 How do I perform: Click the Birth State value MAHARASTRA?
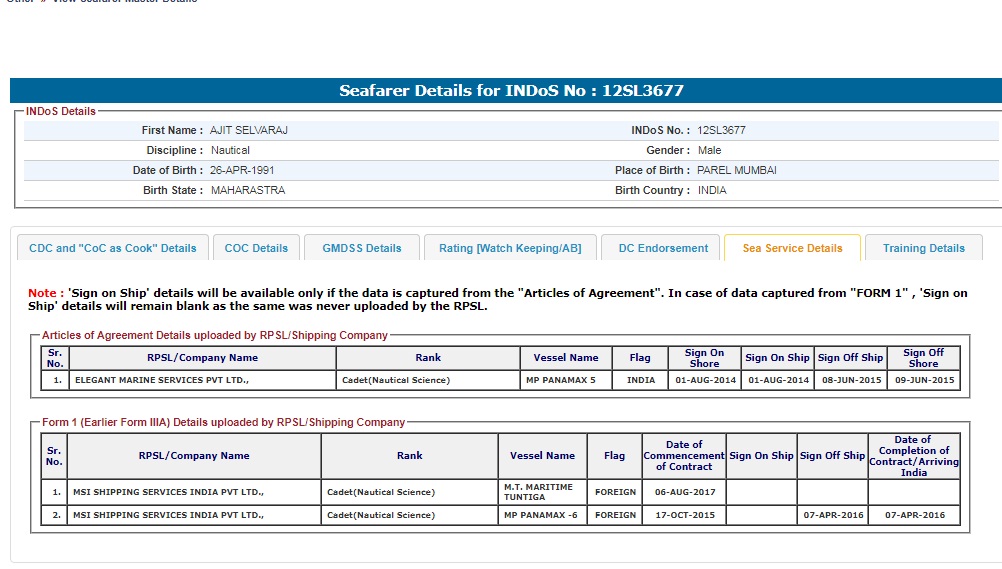click(248, 190)
